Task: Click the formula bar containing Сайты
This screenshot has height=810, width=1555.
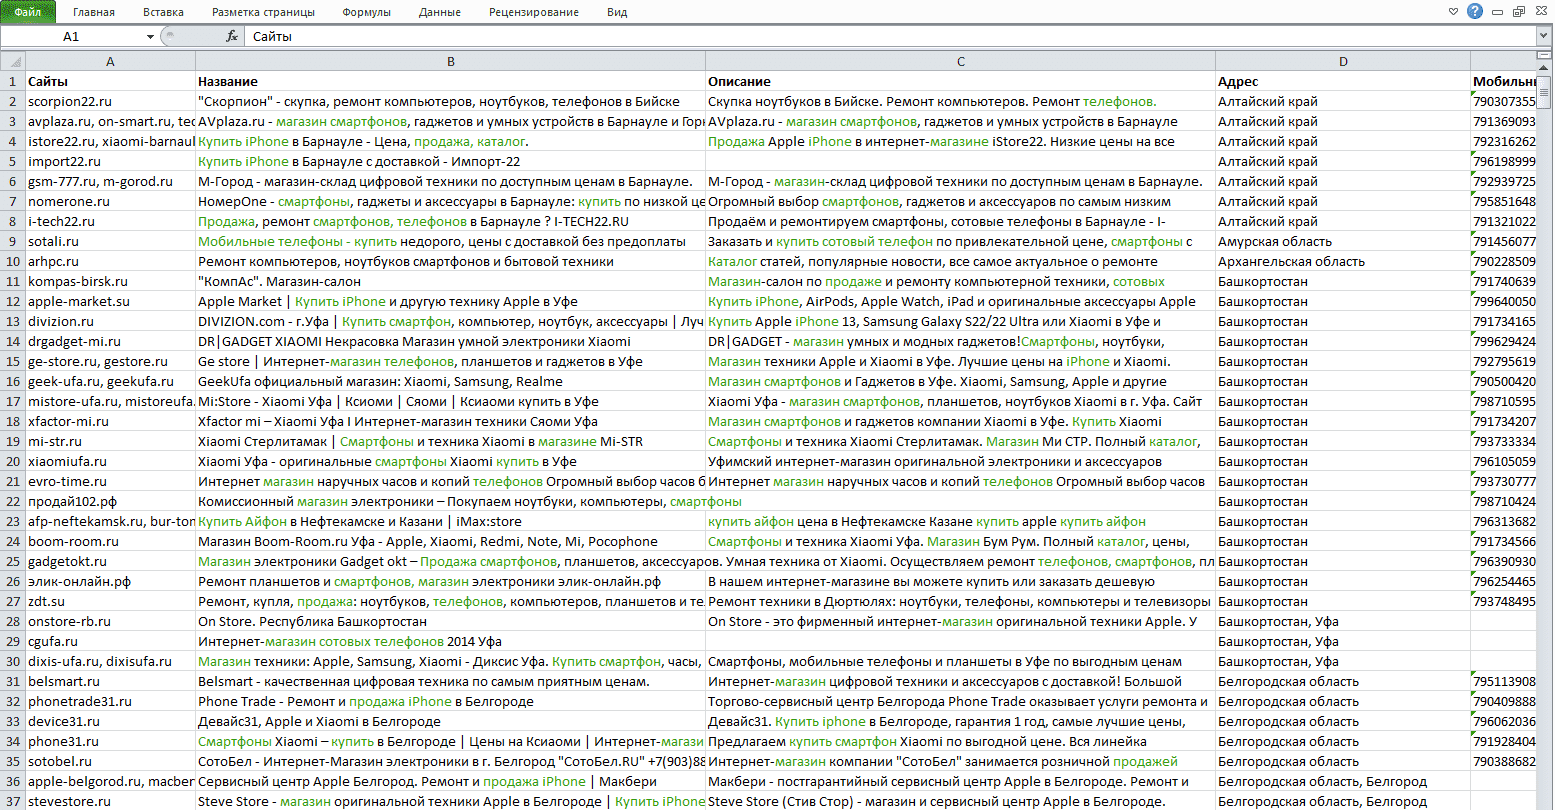Action: [890, 36]
